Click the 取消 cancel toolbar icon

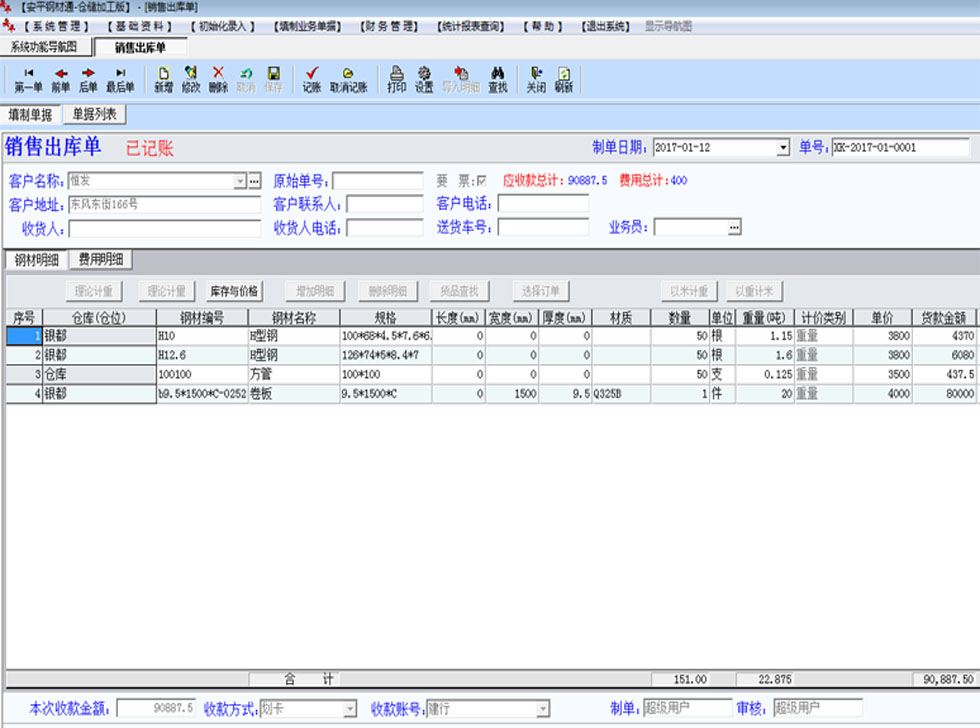point(246,81)
